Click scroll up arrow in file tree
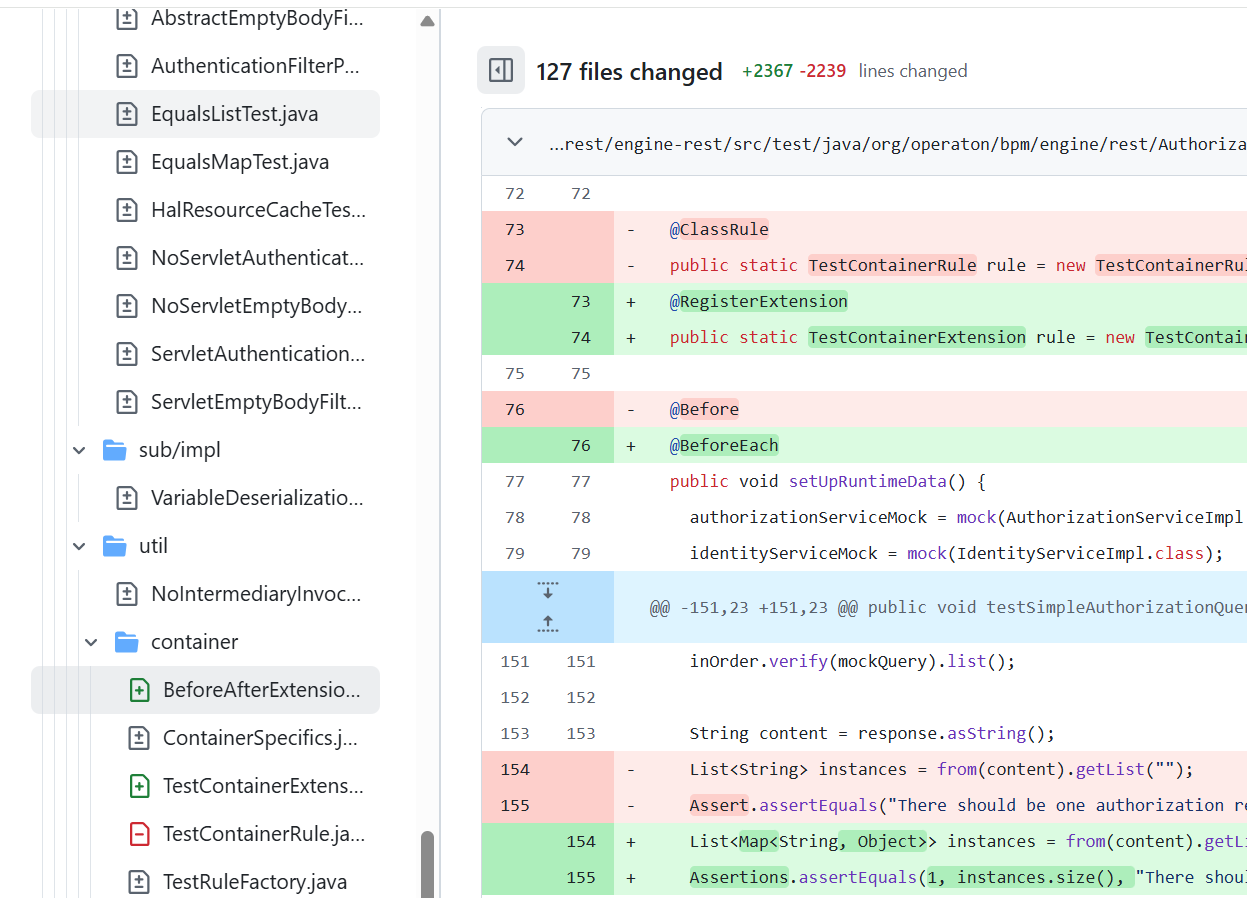 (428, 20)
